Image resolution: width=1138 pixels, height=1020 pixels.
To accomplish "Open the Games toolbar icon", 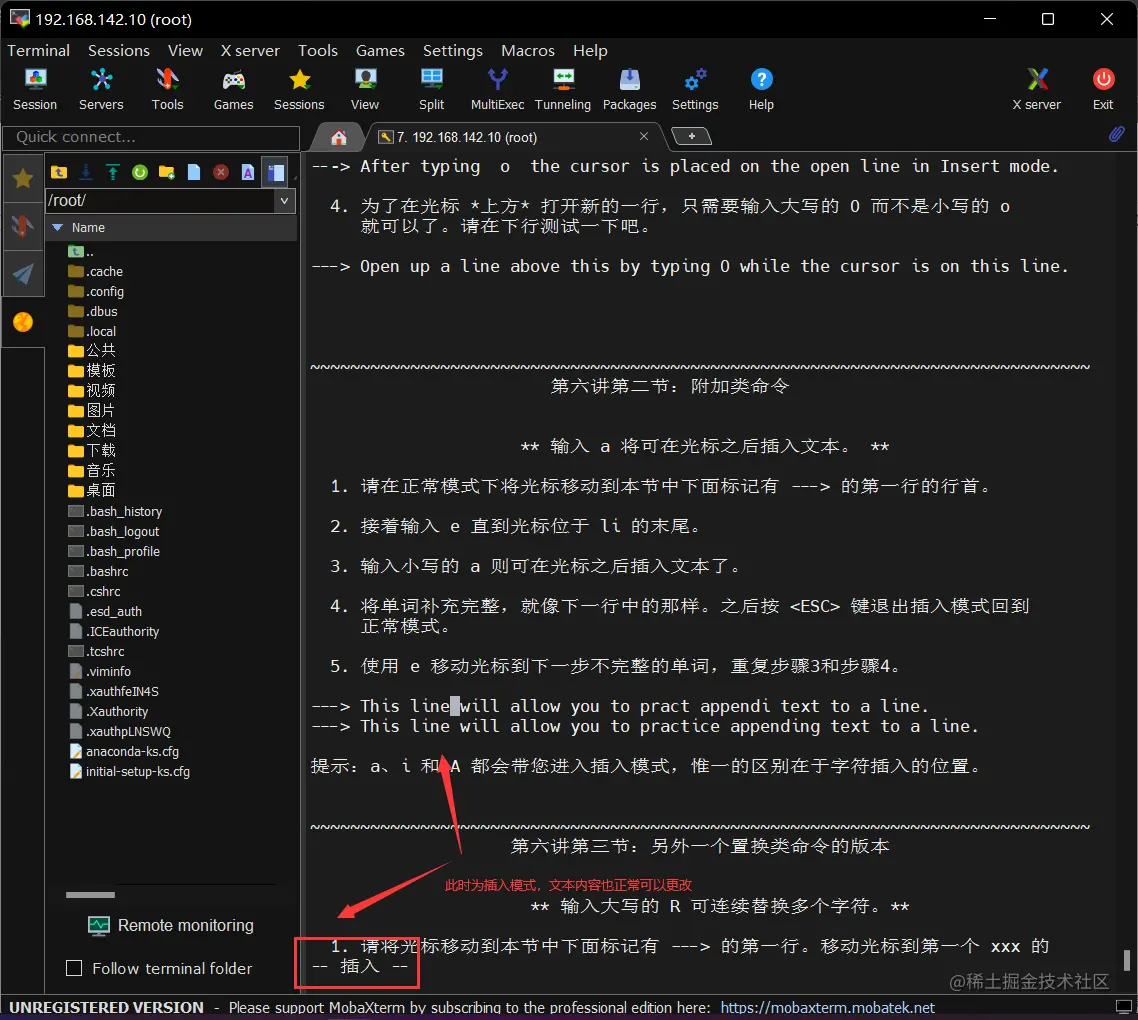I will (233, 89).
